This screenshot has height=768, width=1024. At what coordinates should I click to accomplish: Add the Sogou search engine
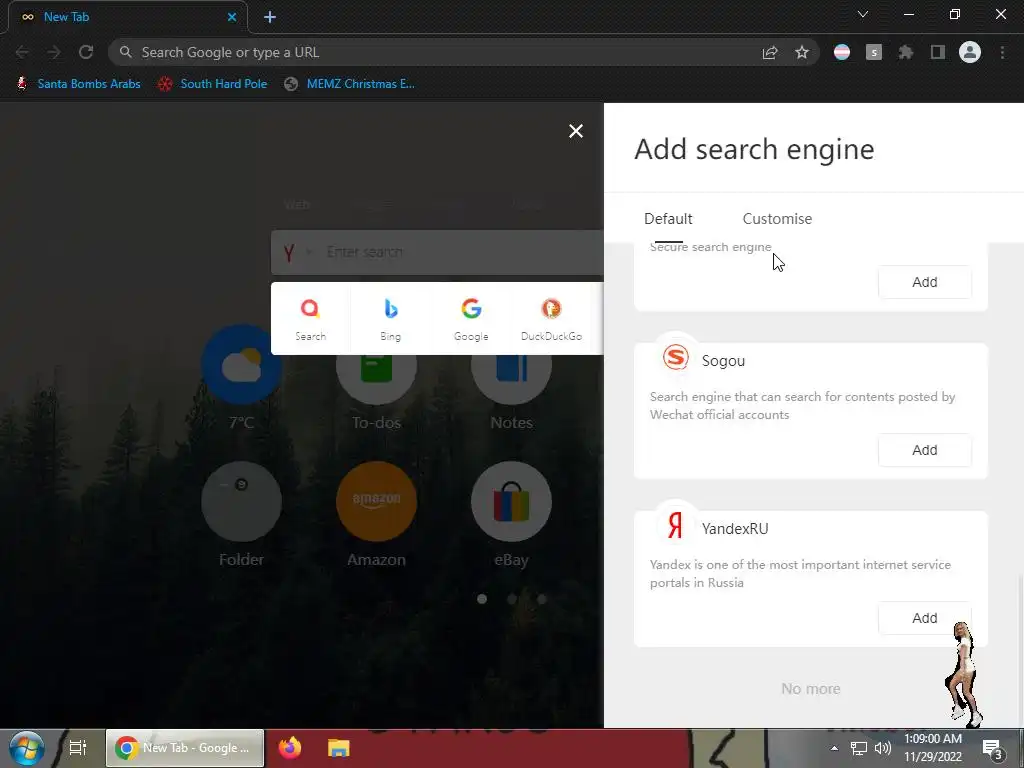(x=924, y=450)
